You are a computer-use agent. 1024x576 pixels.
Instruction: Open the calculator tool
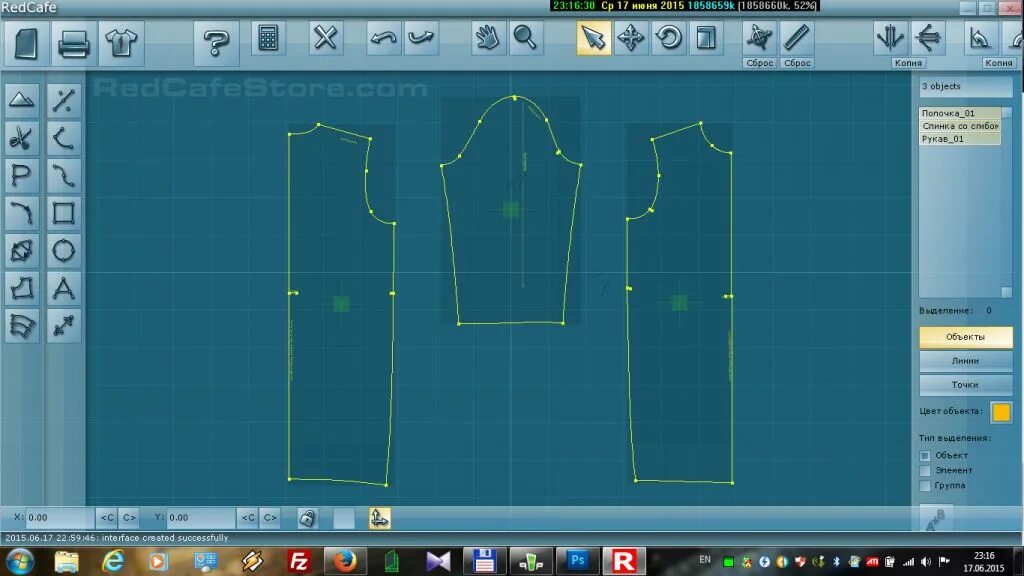(268, 38)
